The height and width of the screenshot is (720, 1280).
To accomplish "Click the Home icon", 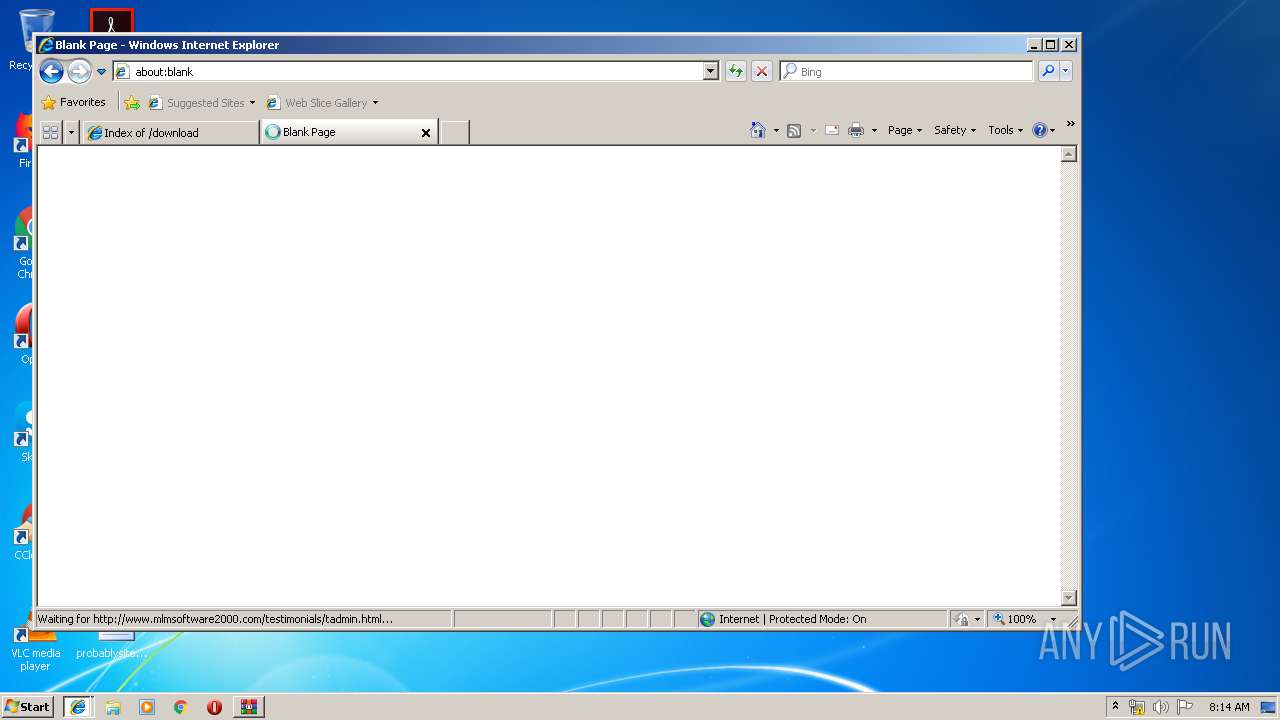I will [x=757, y=130].
